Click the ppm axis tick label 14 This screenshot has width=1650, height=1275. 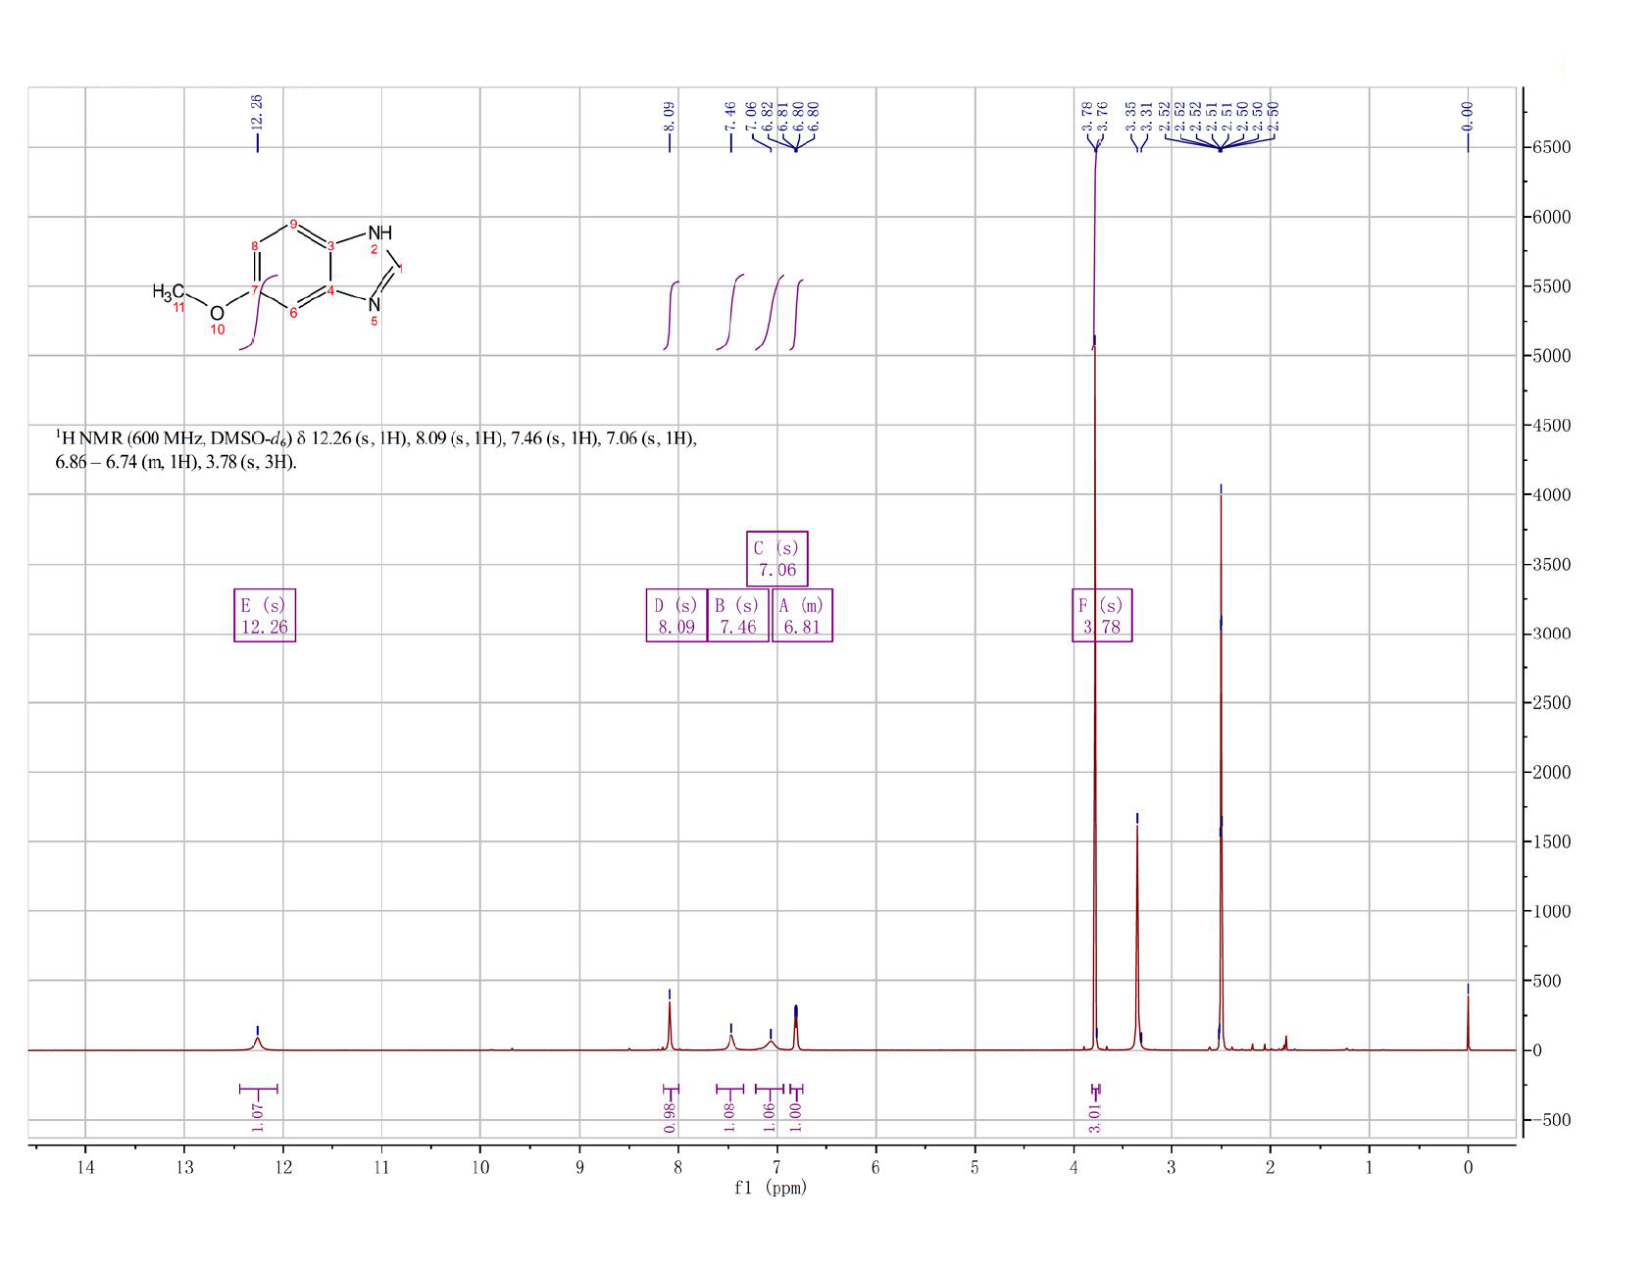tap(85, 1167)
